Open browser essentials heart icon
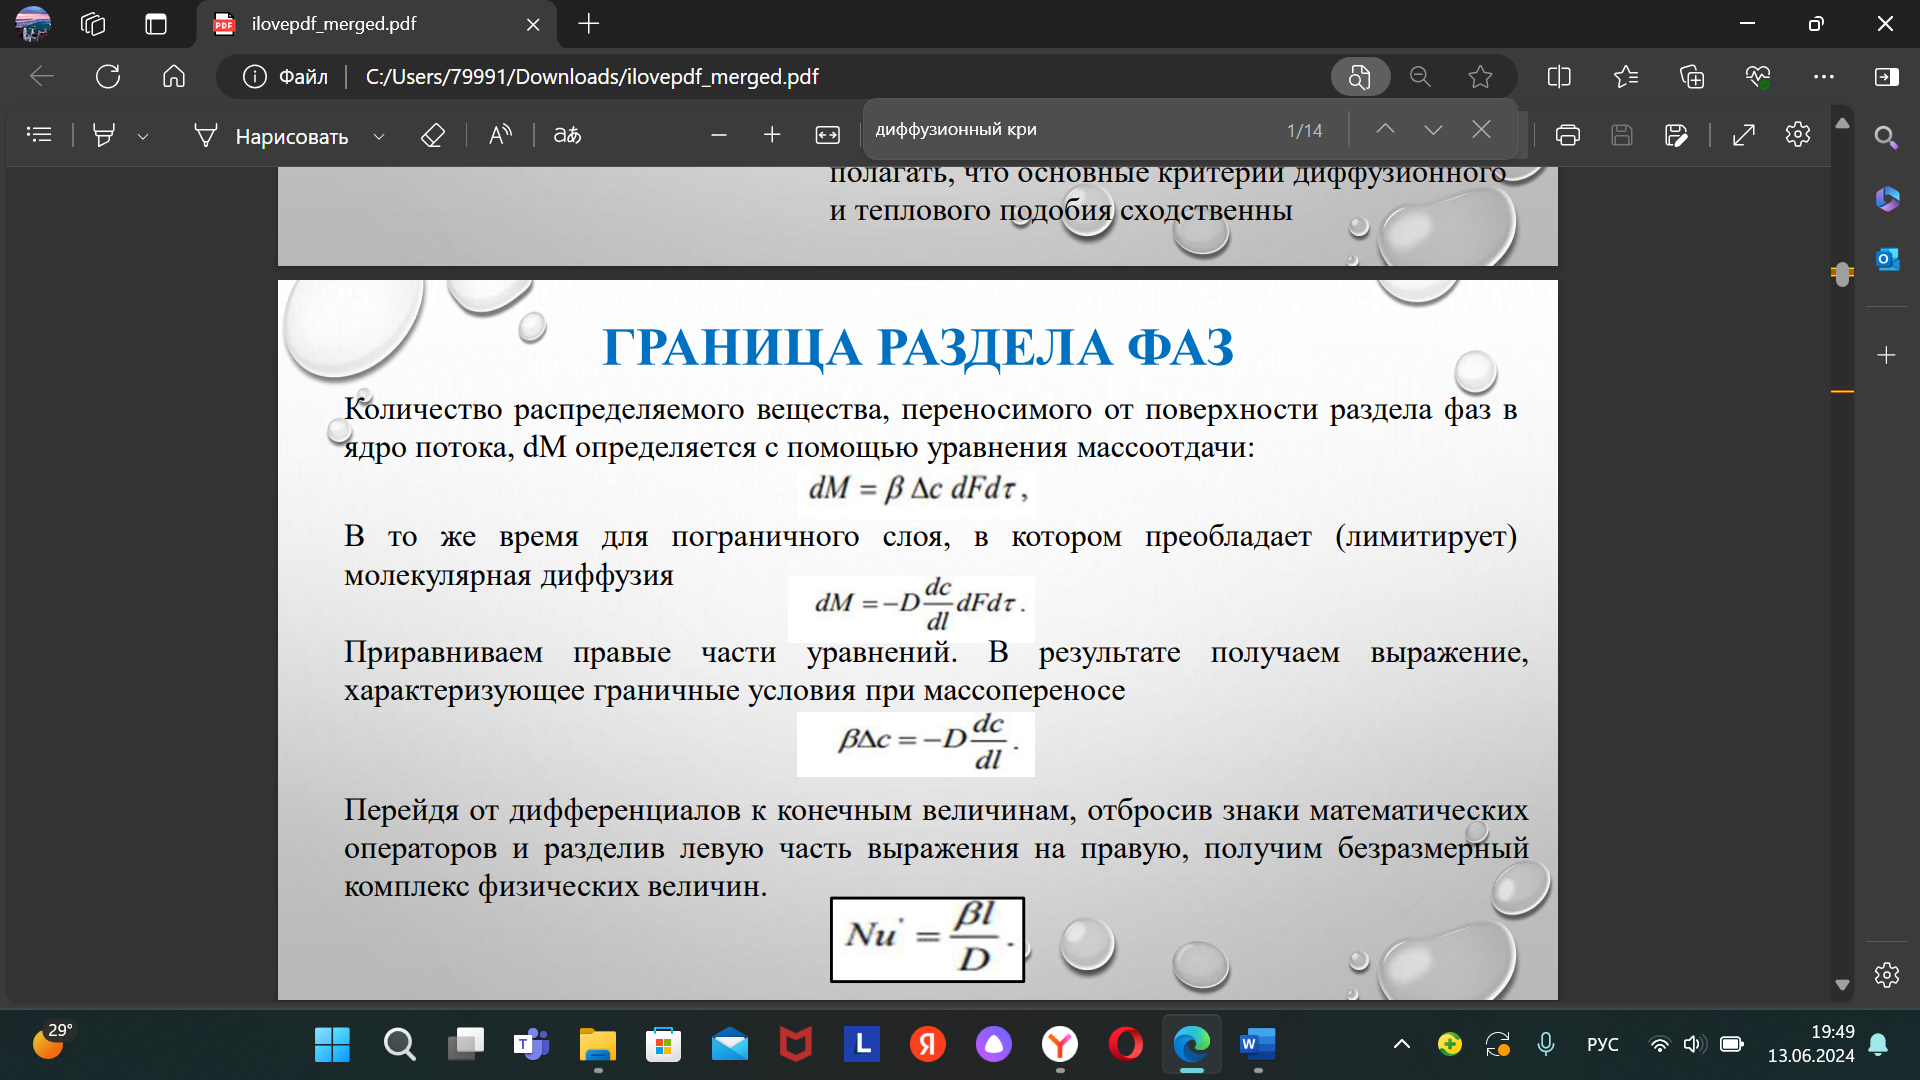This screenshot has height=1080, width=1920. (1758, 77)
